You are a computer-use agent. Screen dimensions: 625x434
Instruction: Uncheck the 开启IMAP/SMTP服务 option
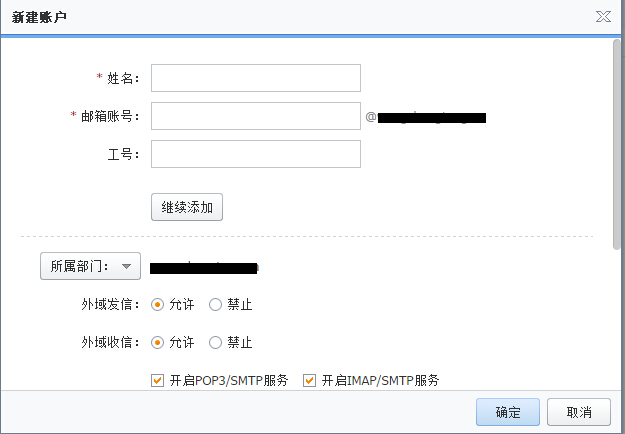pyautogui.click(x=309, y=380)
